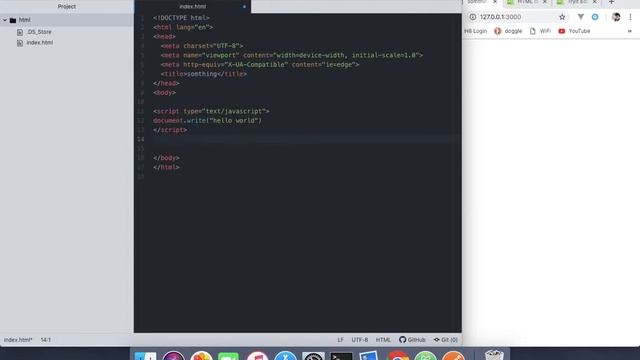Click the .DS_Store file icon in tree

click(x=20, y=32)
